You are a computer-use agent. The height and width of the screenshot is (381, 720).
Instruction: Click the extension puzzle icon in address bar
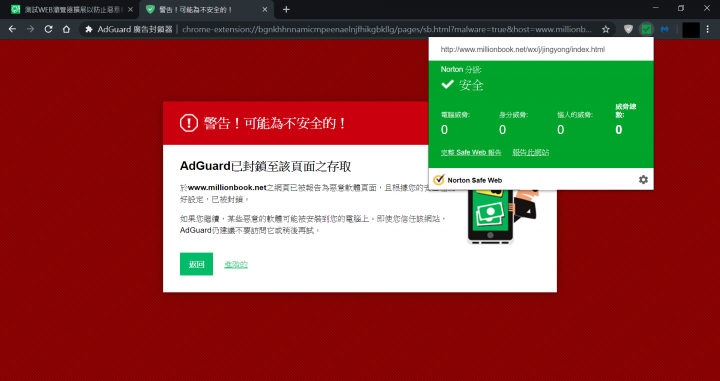(89, 29)
